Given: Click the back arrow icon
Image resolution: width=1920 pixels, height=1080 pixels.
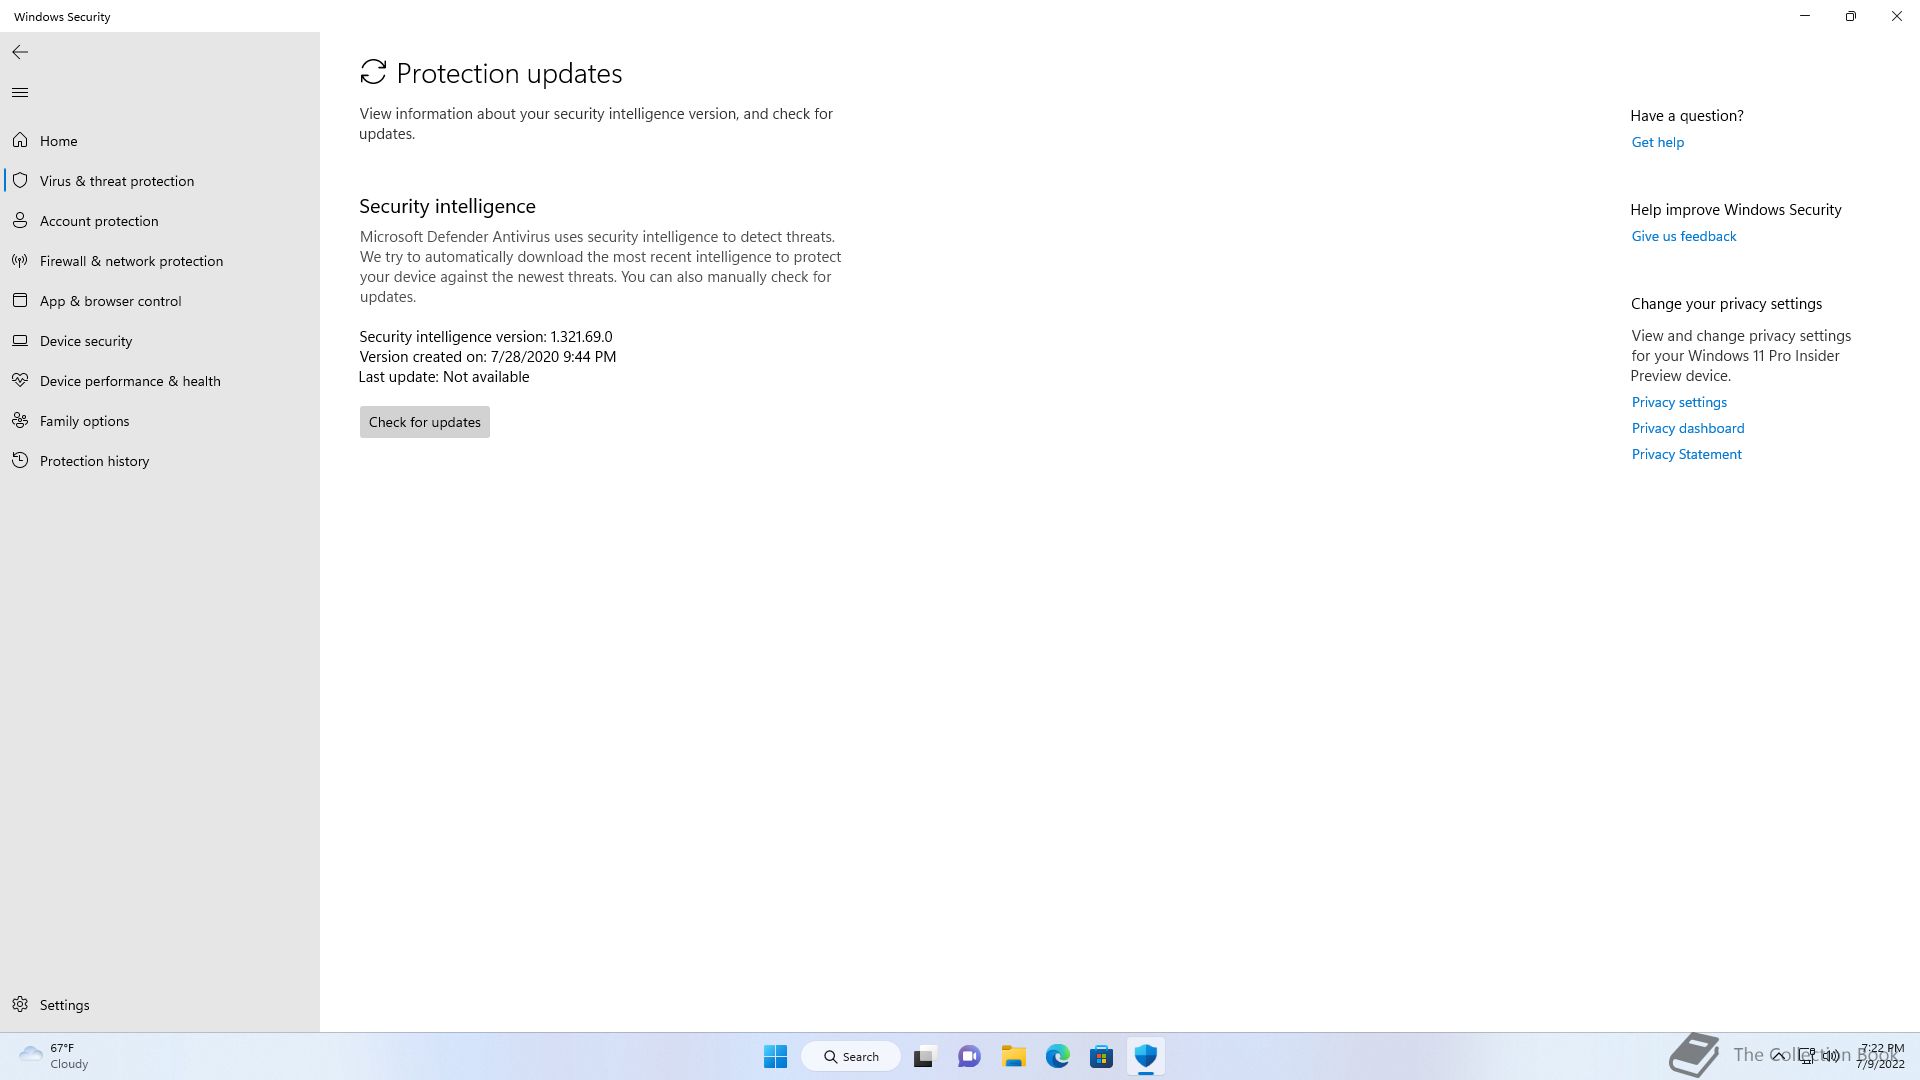Looking at the screenshot, I should [20, 52].
